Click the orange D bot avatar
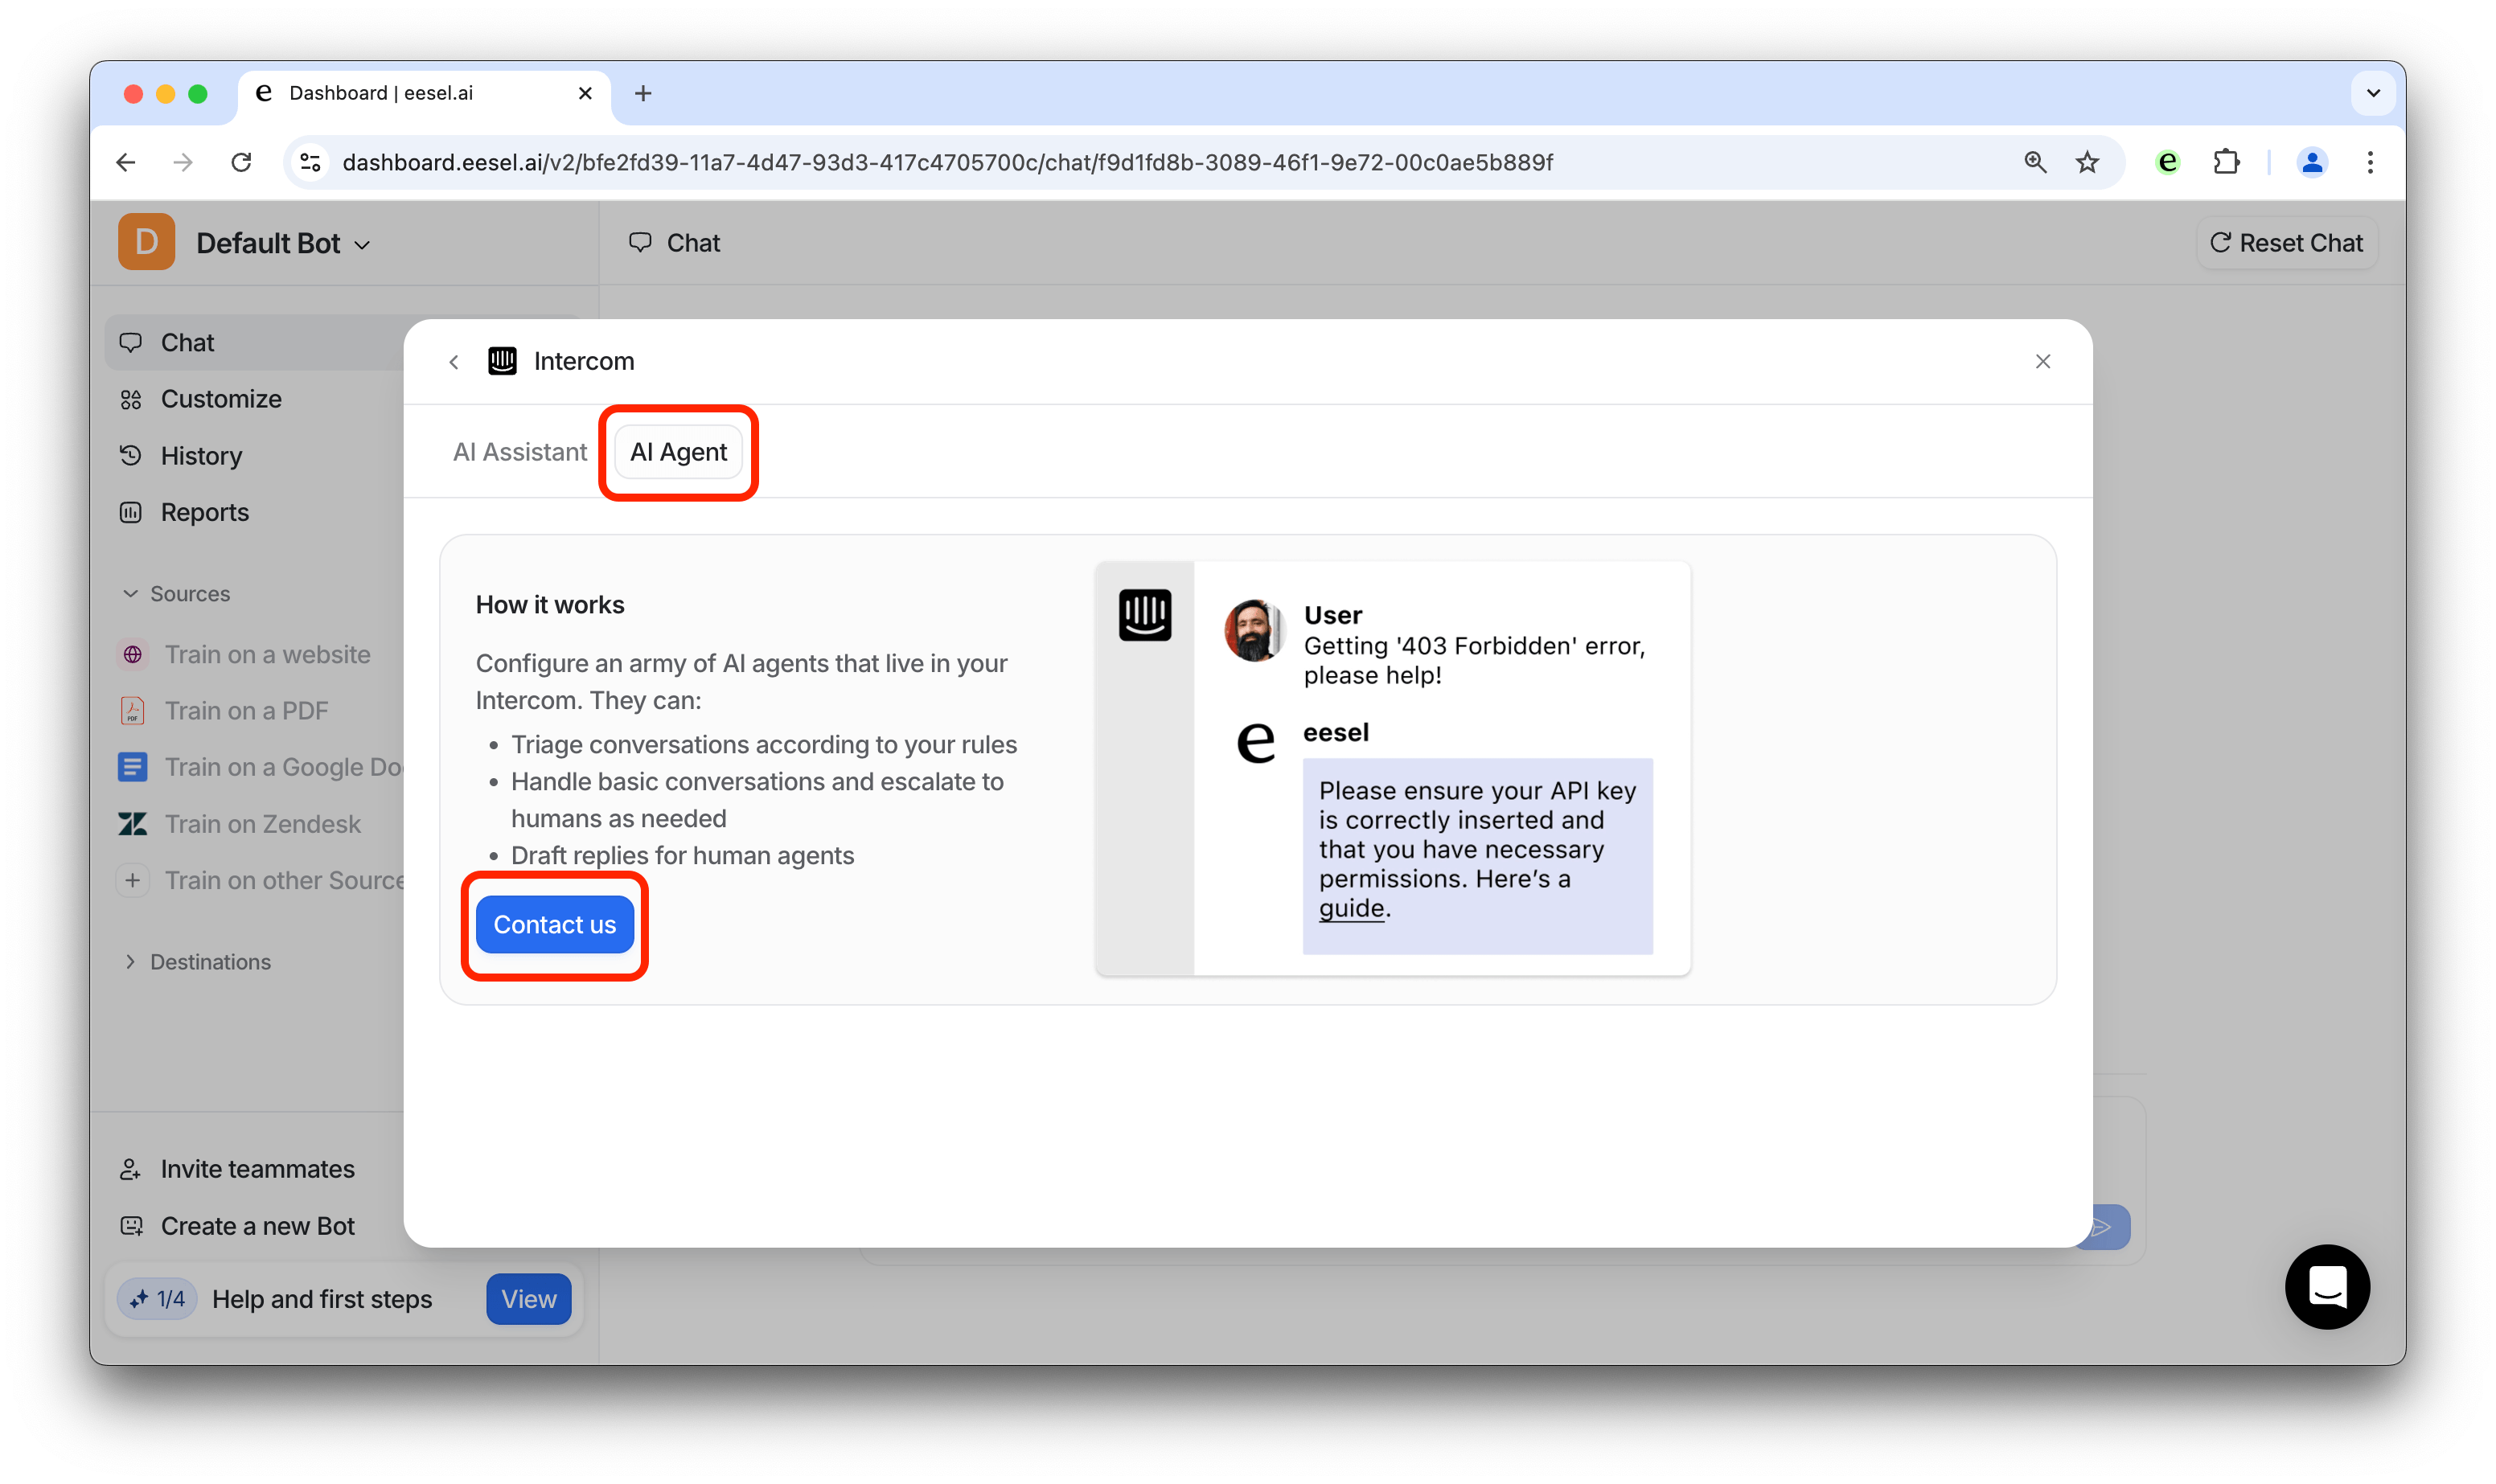The width and height of the screenshot is (2496, 1484). pos(146,242)
